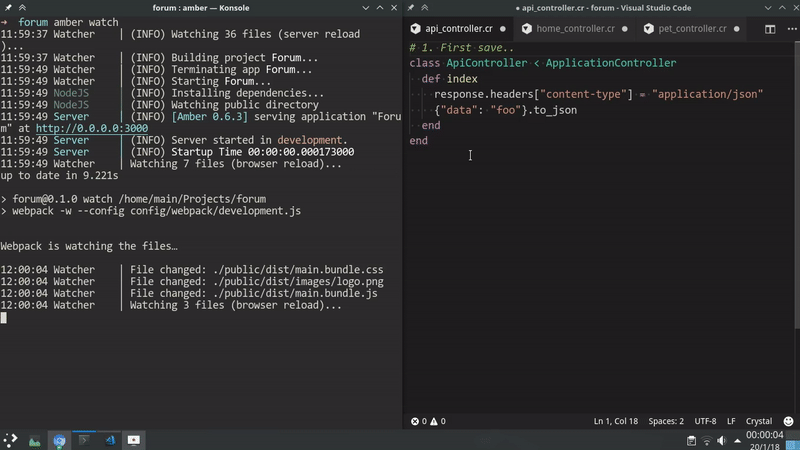
Task: Open http://0.0.0.0:3000 link in Konsole
Action: pyautogui.click(x=92, y=129)
